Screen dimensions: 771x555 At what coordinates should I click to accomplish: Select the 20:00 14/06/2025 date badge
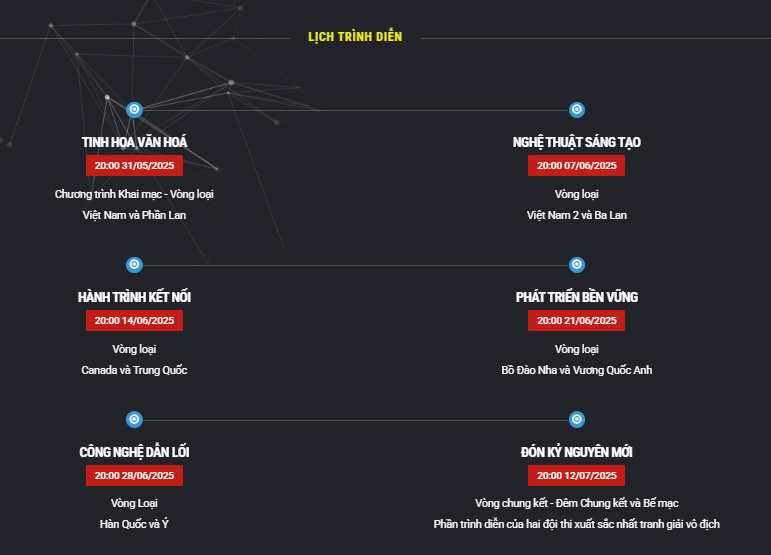coord(134,321)
